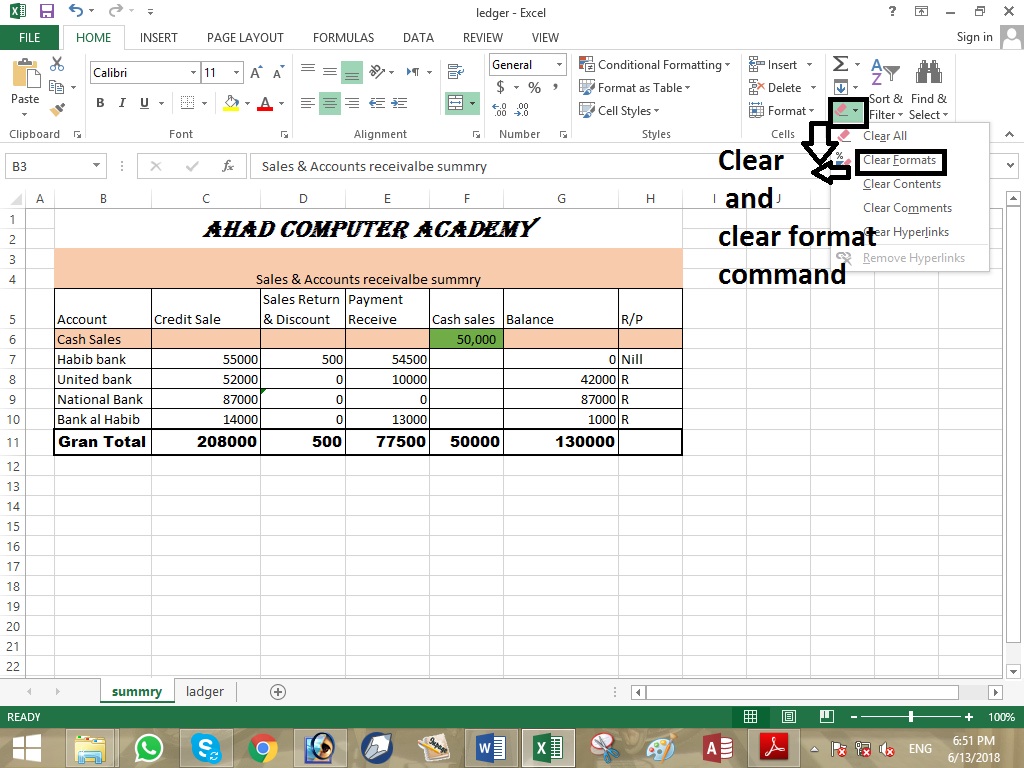Toggle Italic formatting
1024x768 pixels.
(121, 102)
